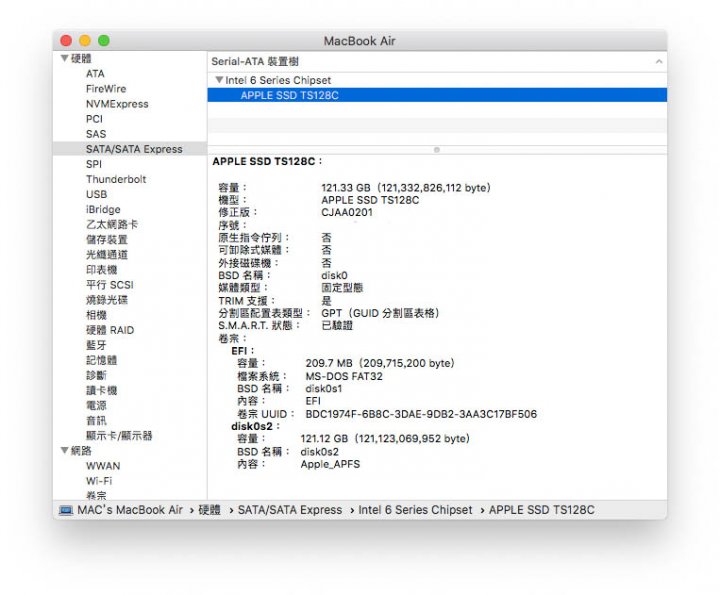The image size is (720, 595).
Task: Select 顯示卡/顯示器 graphics entry
Action: 119,436
